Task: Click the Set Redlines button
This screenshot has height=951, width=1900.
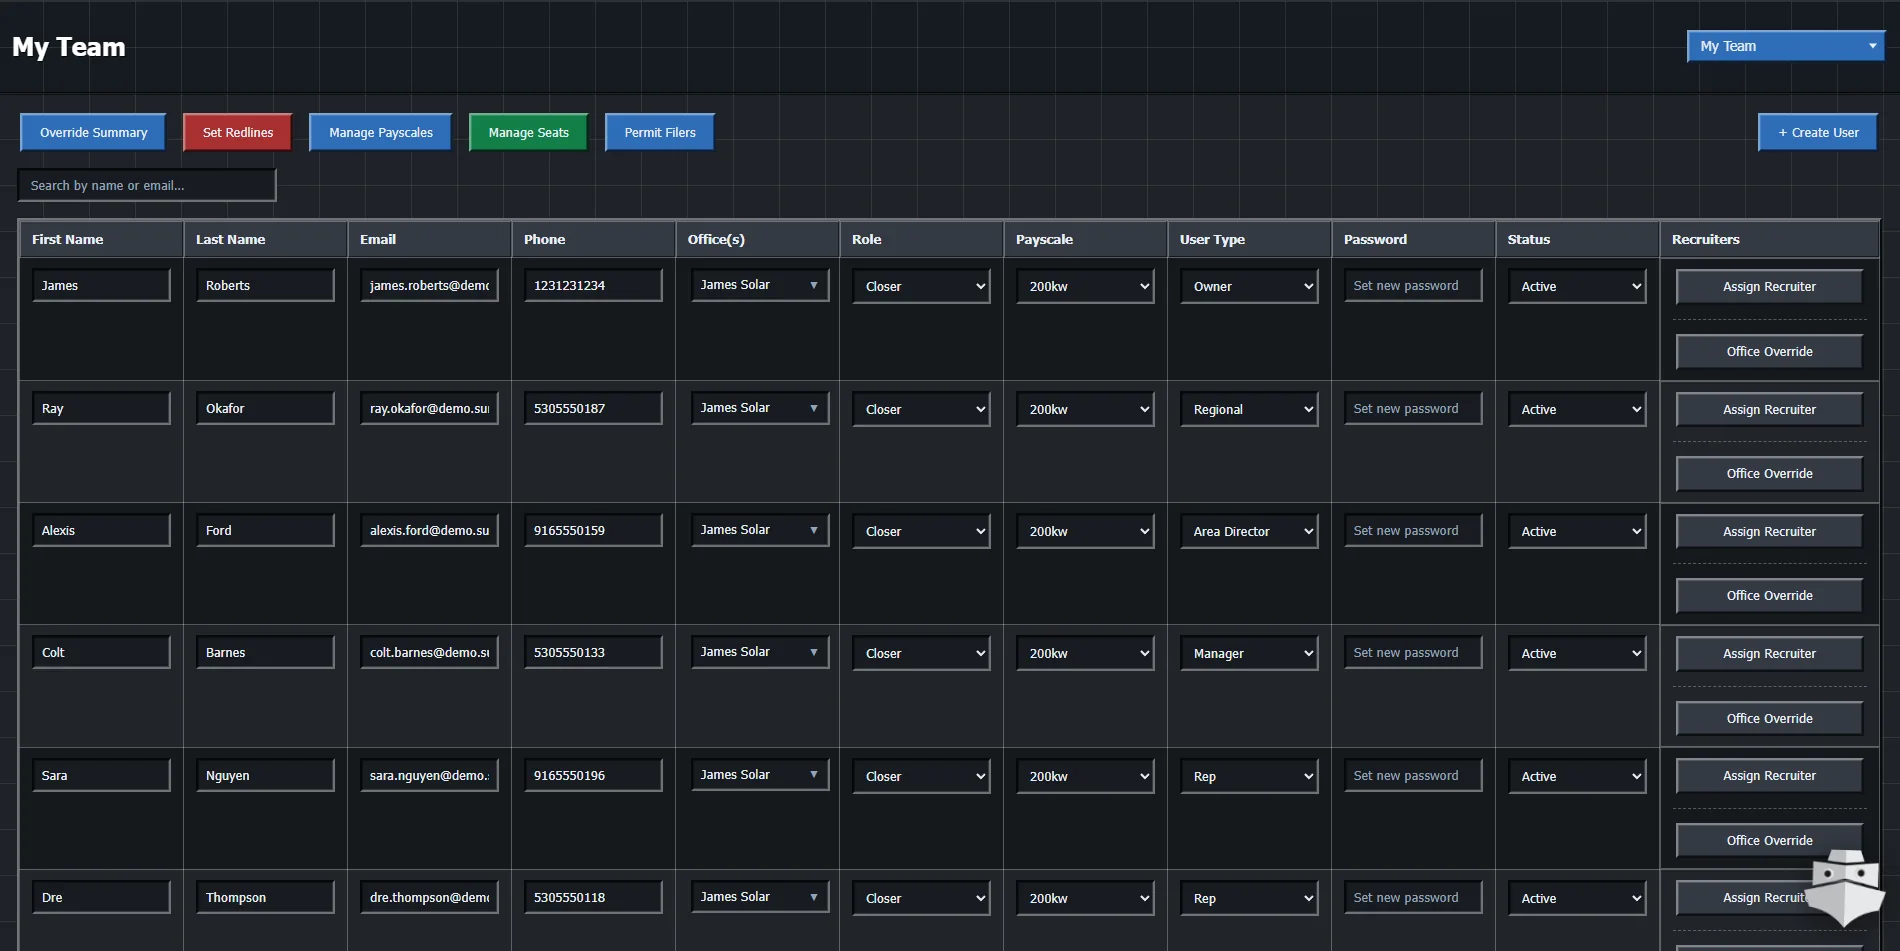Action: [237, 132]
